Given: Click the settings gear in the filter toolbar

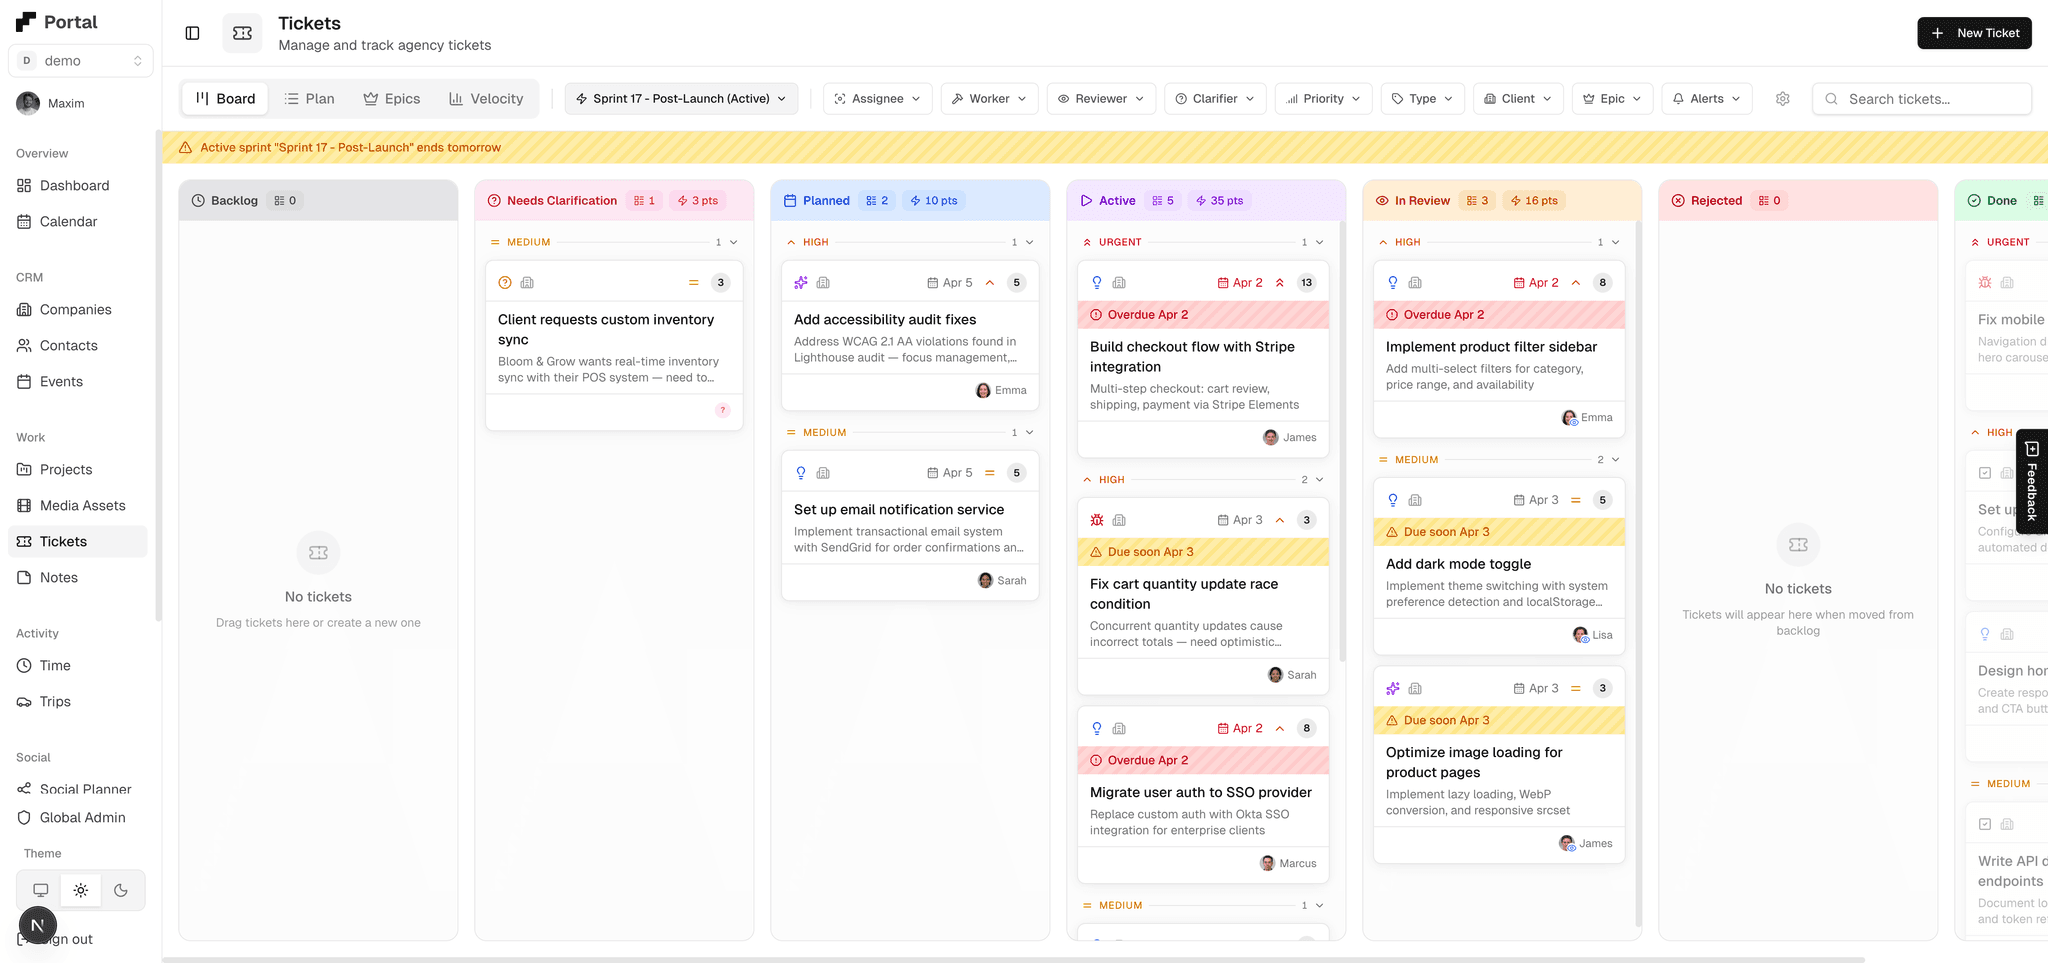Looking at the screenshot, I should (x=1782, y=98).
